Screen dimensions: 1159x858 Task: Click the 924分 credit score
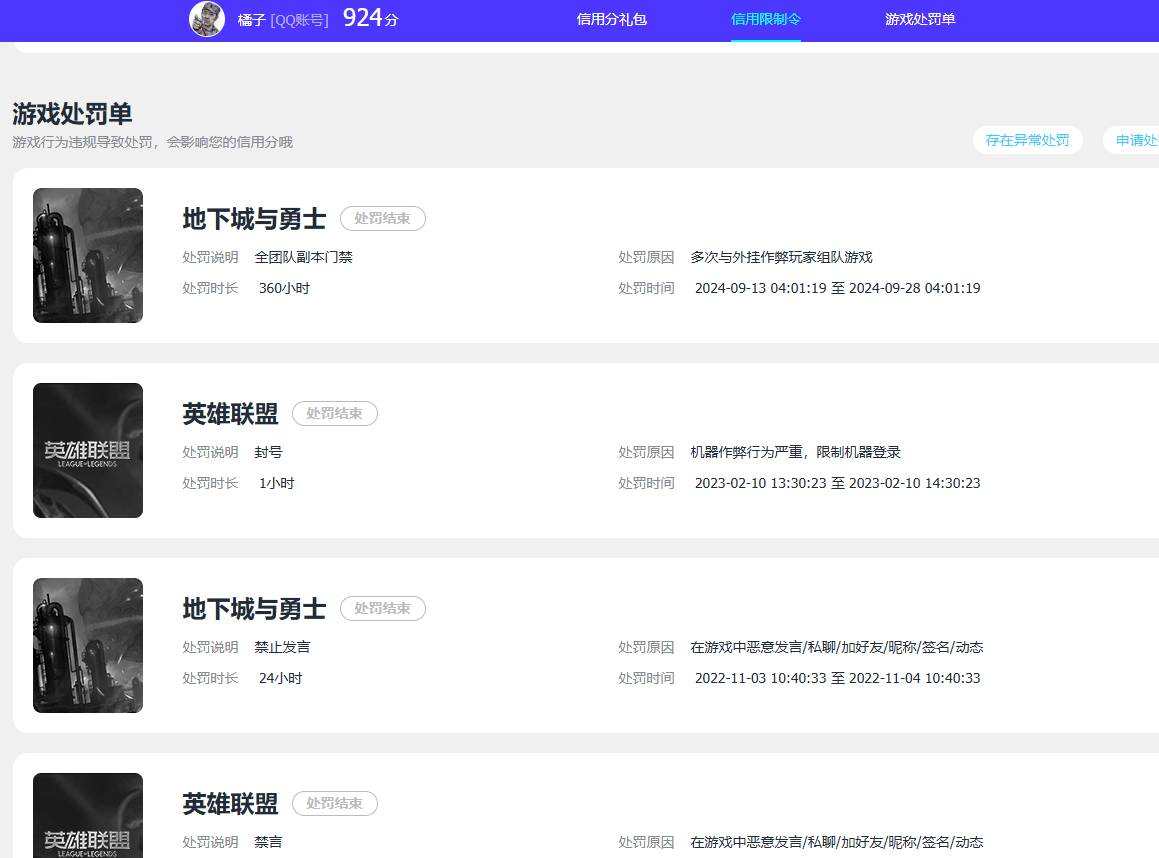pyautogui.click(x=370, y=18)
